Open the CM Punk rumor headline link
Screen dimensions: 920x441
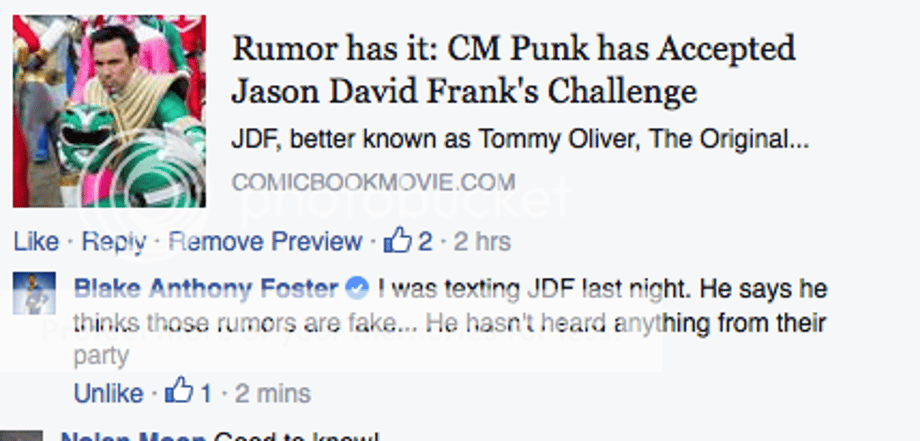[513, 69]
